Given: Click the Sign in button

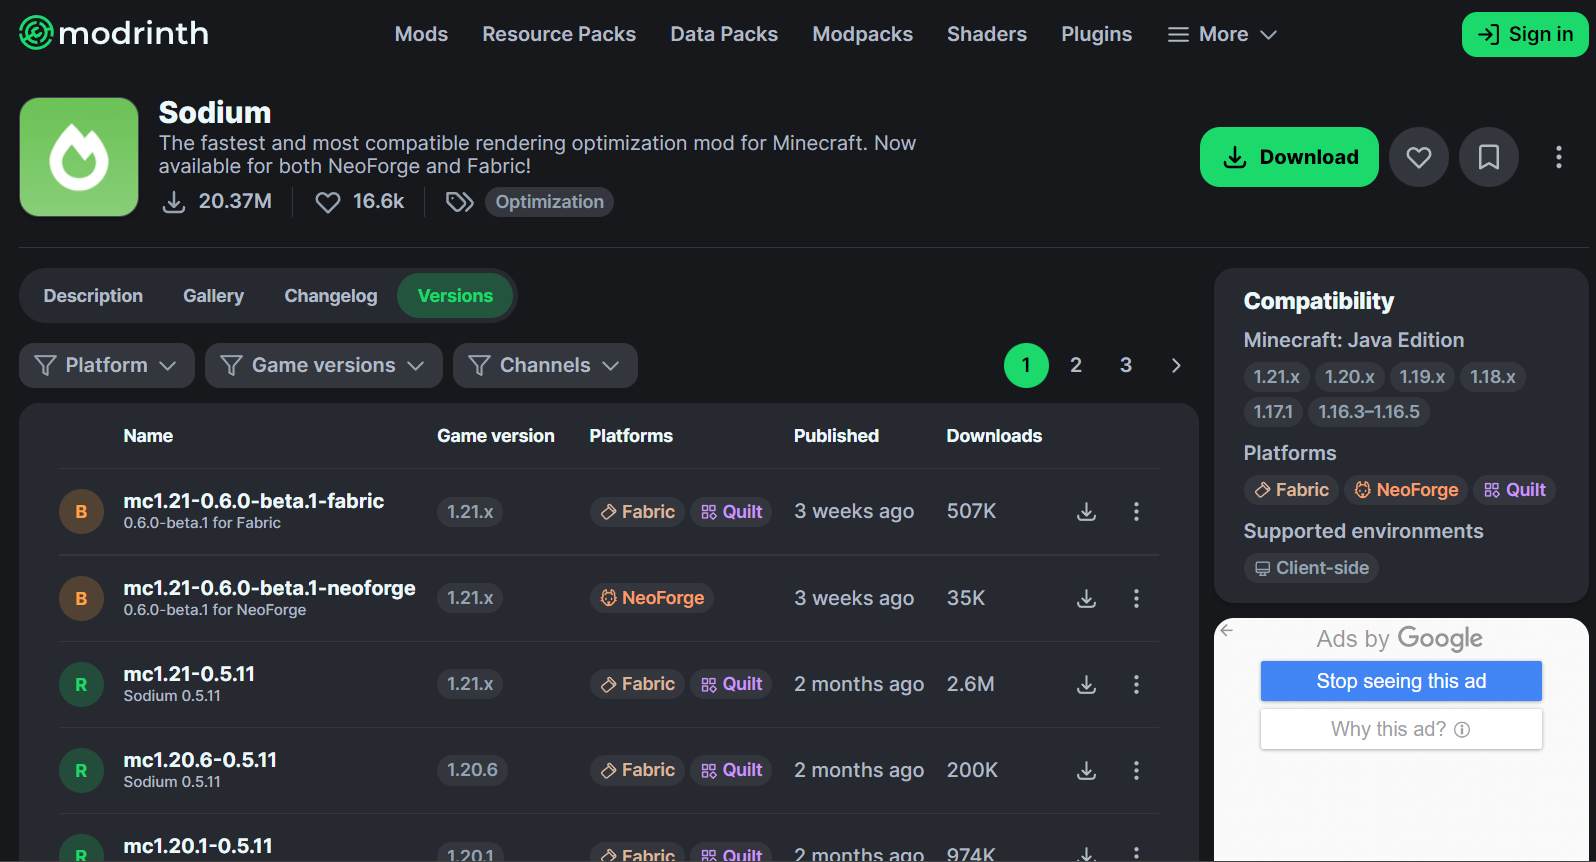Looking at the screenshot, I should click(x=1524, y=34).
